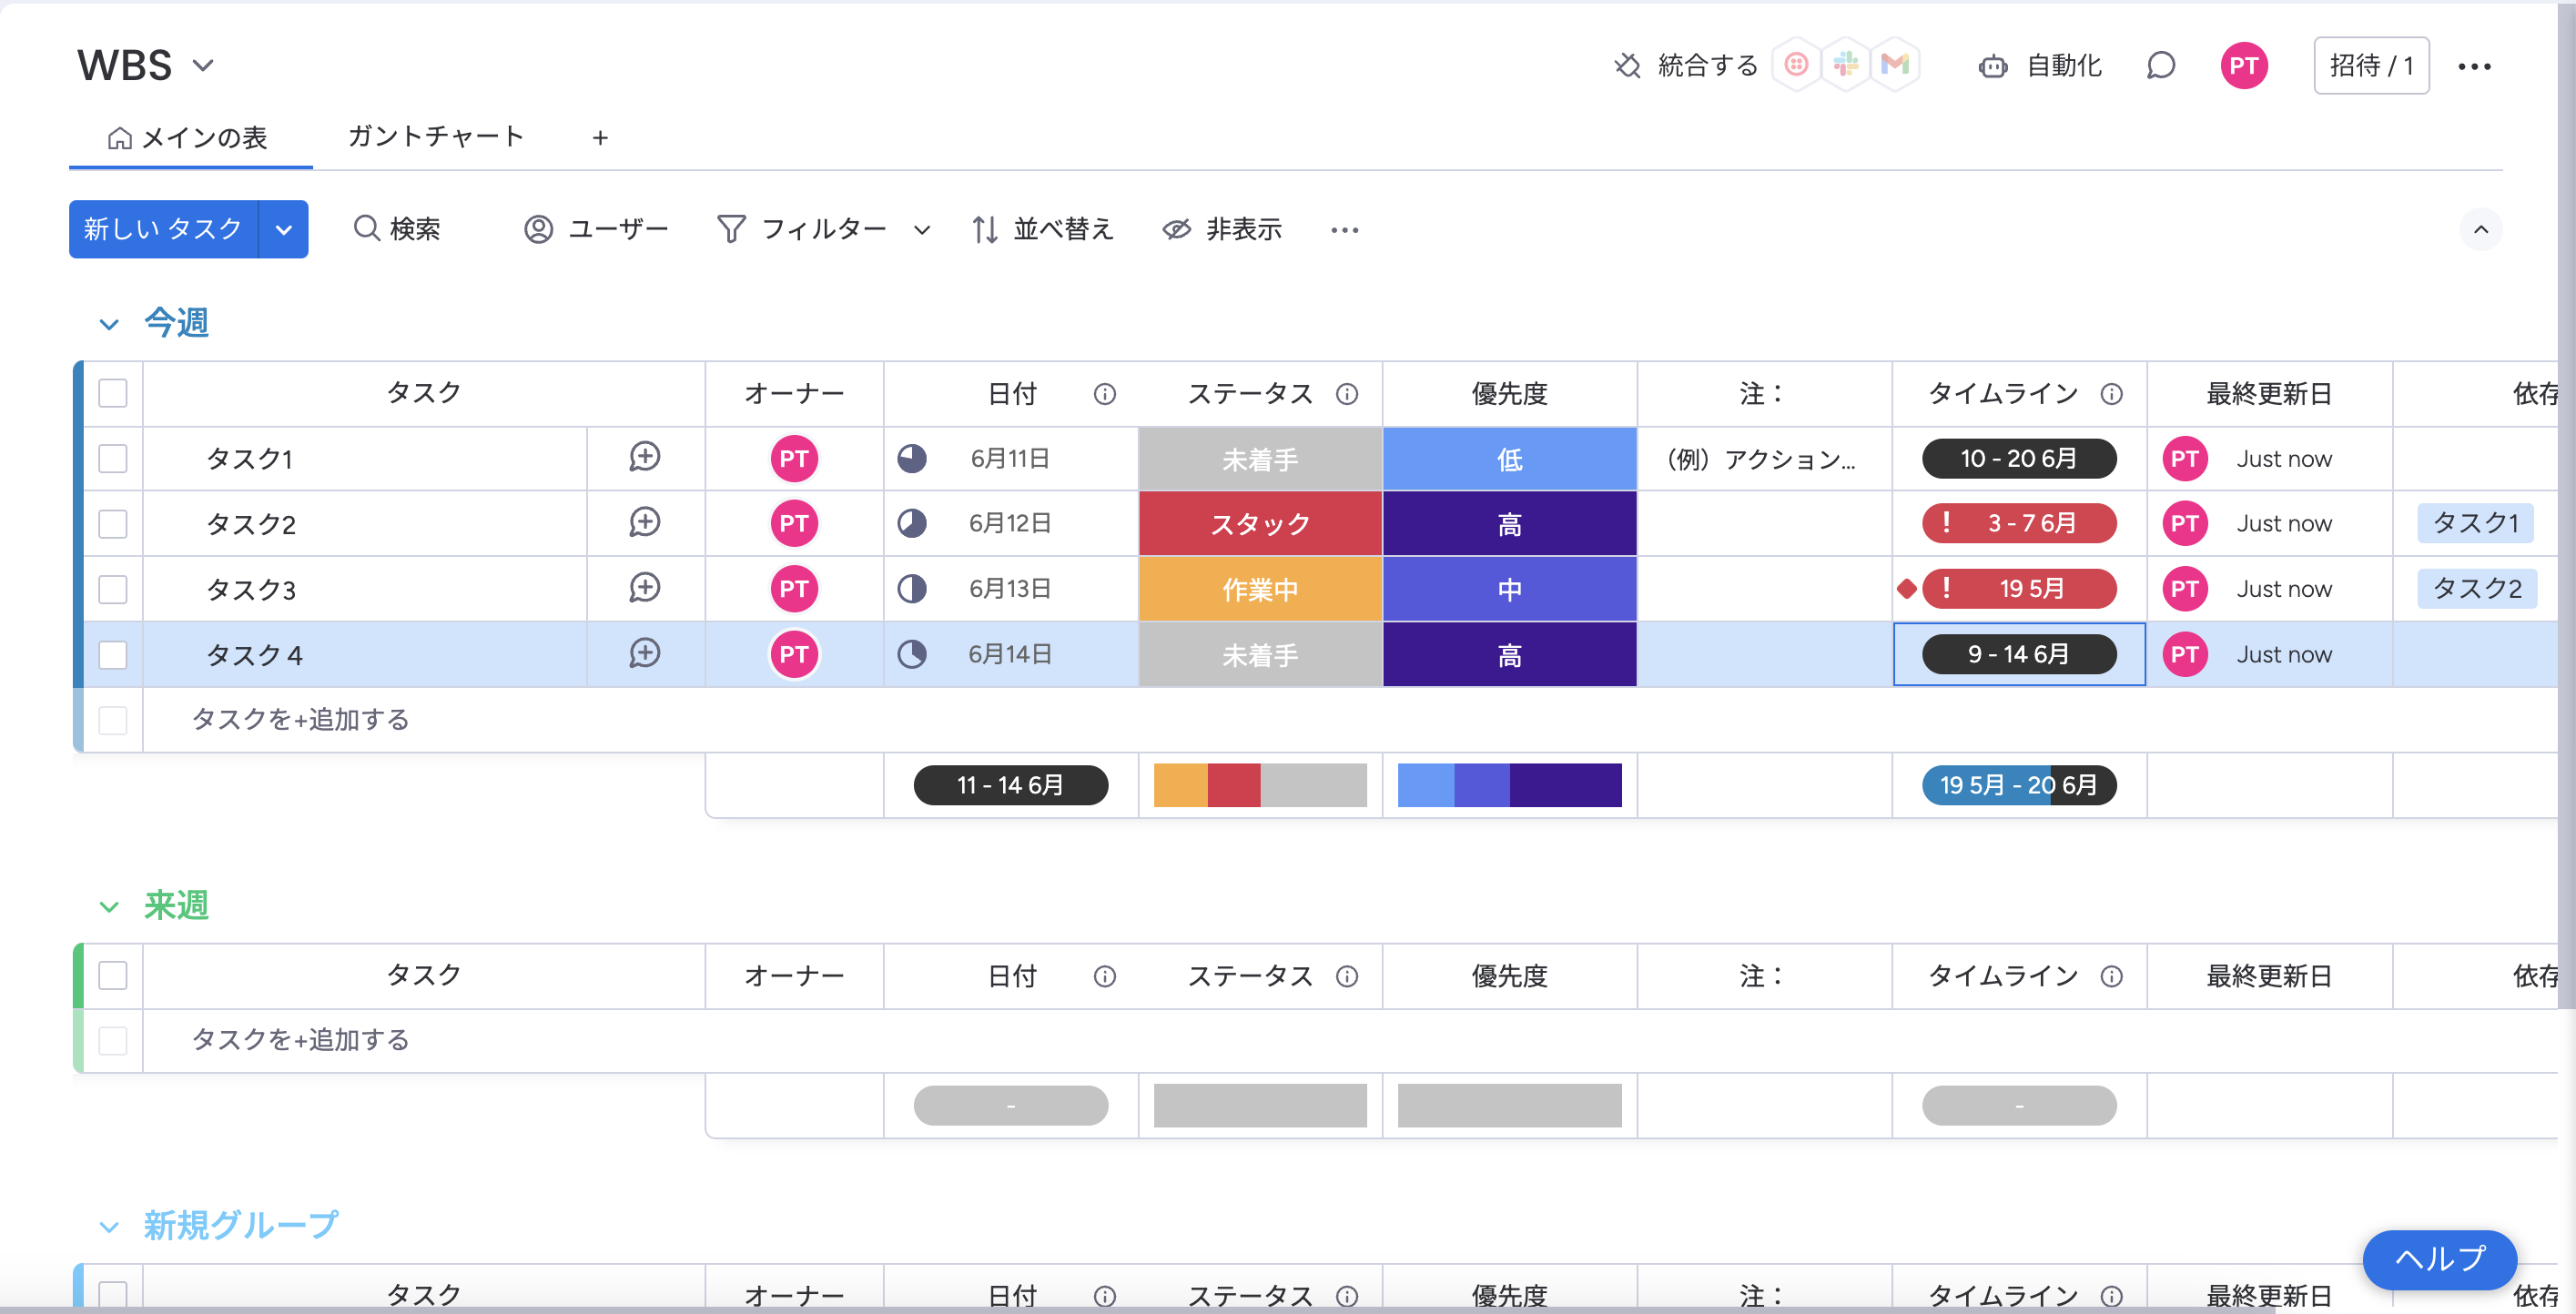
Task: Check the box for タスク 4
Action: click(x=113, y=654)
